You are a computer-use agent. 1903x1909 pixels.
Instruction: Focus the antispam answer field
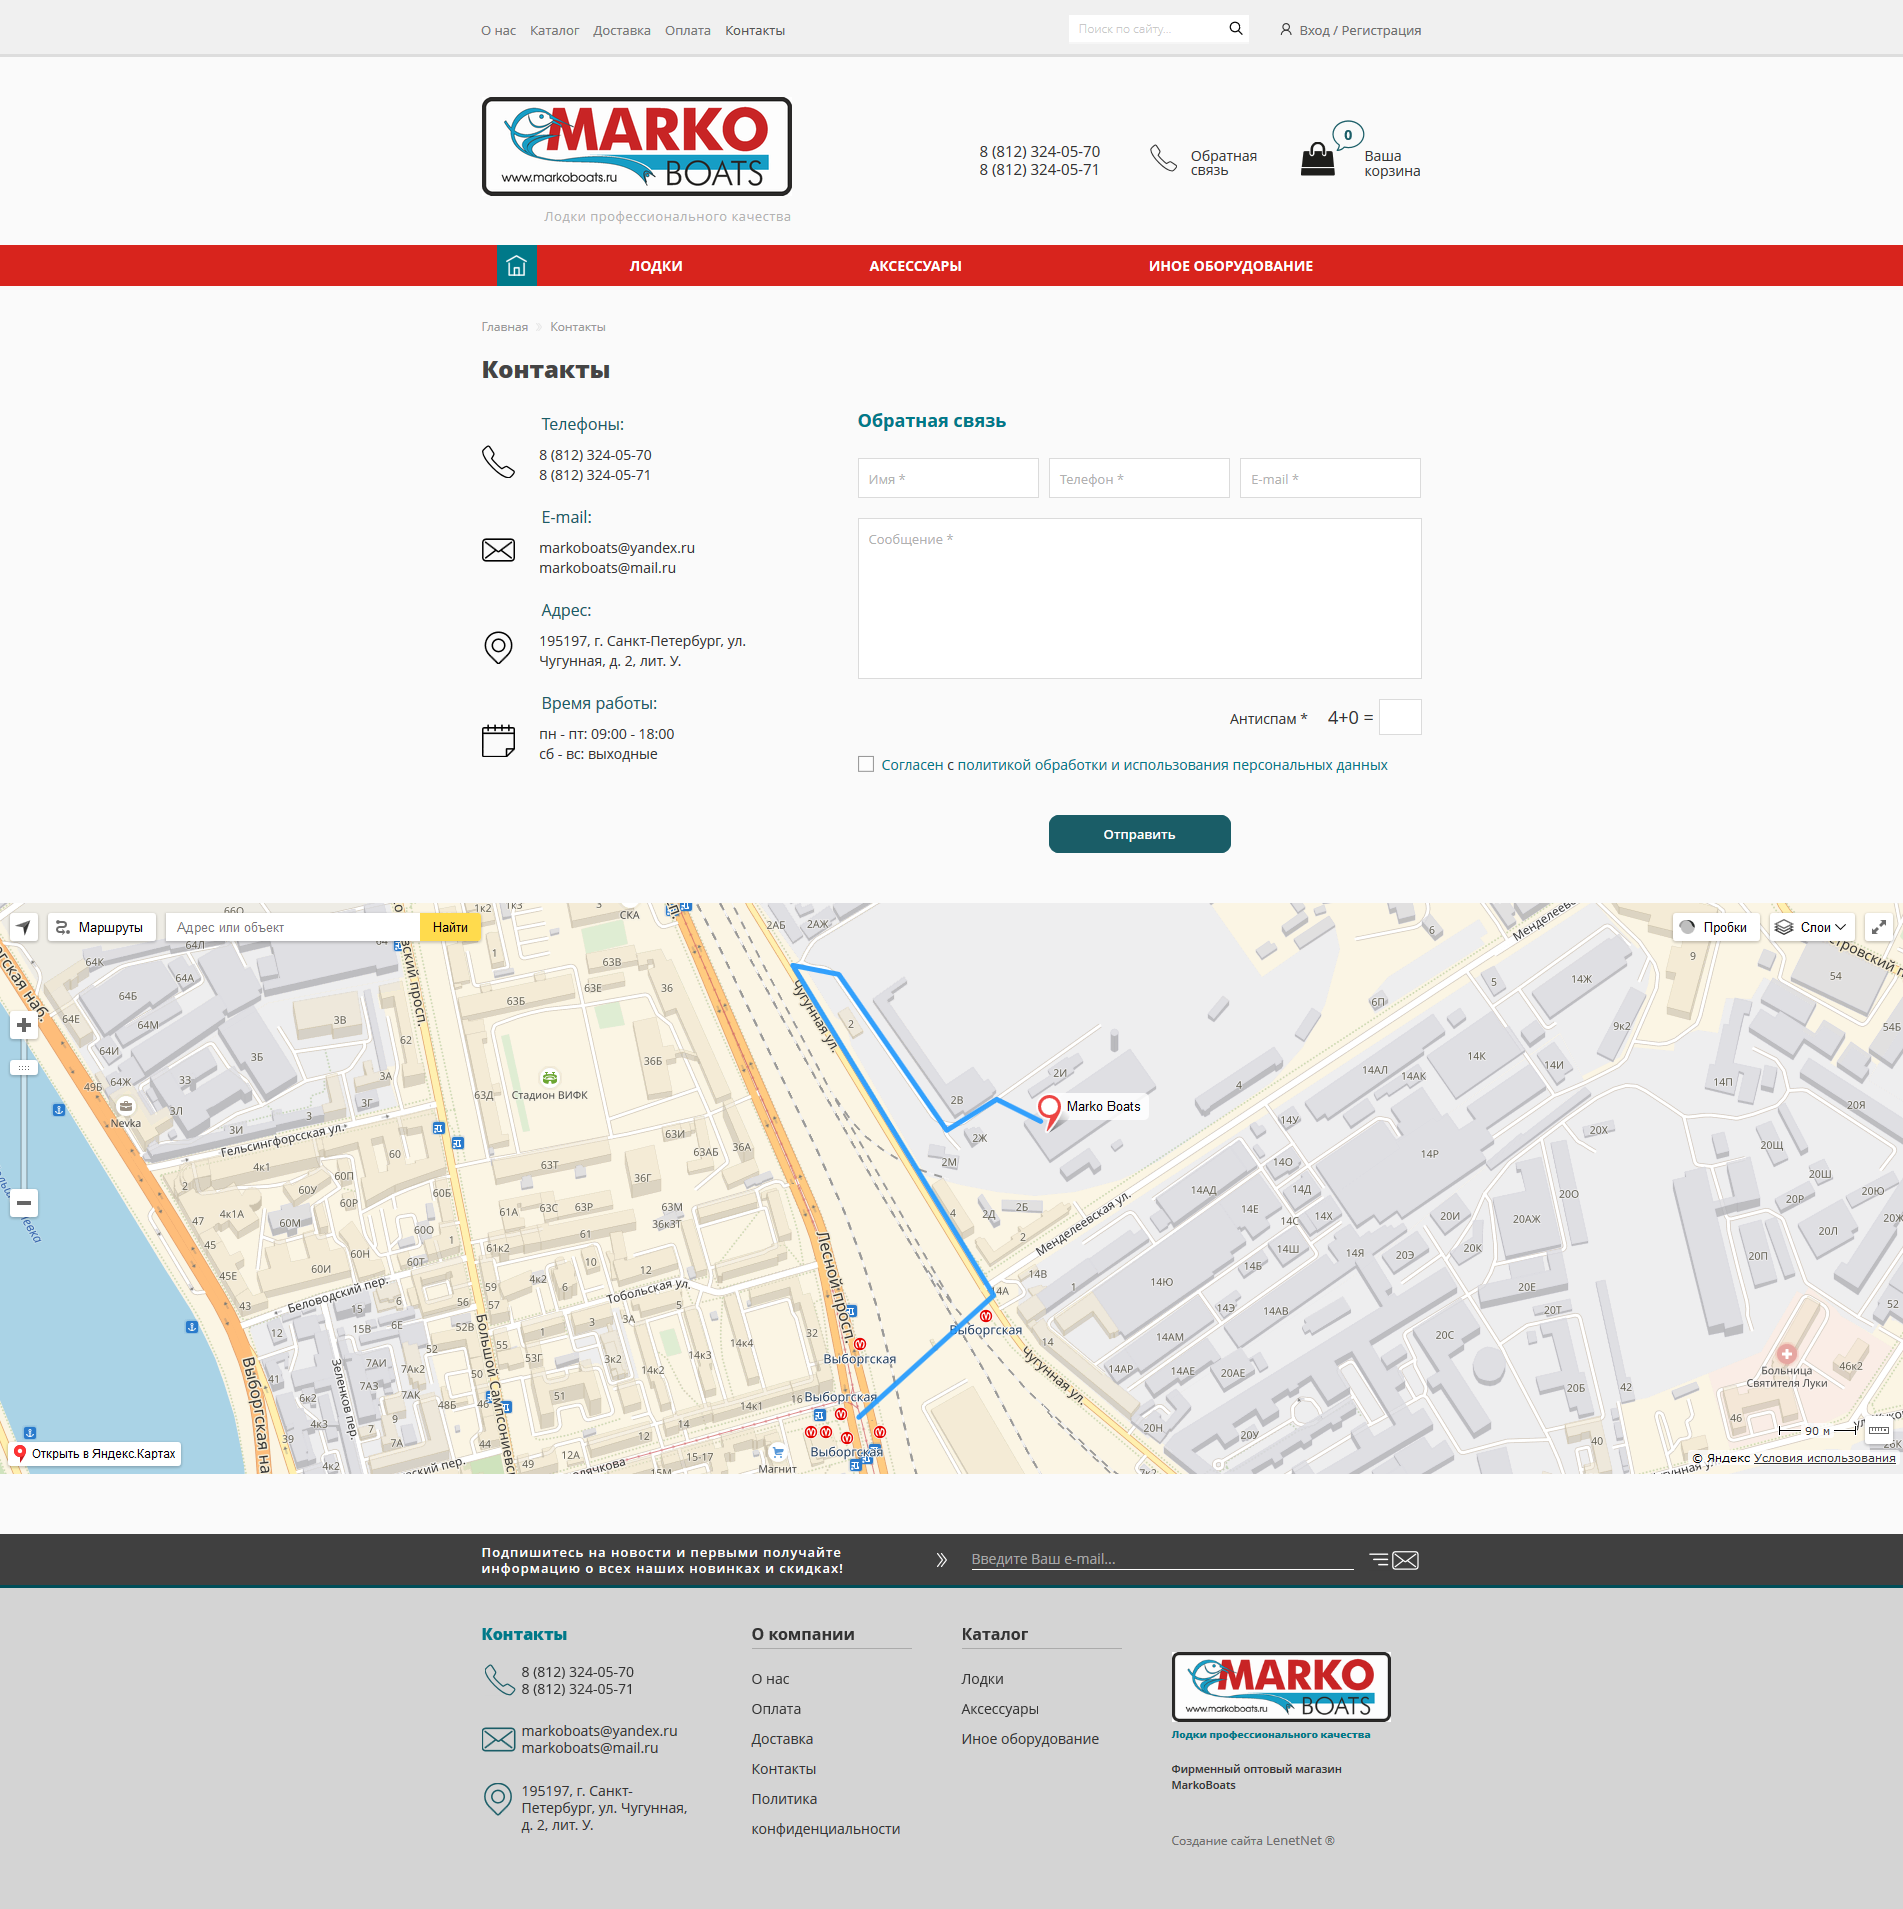pyautogui.click(x=1400, y=717)
